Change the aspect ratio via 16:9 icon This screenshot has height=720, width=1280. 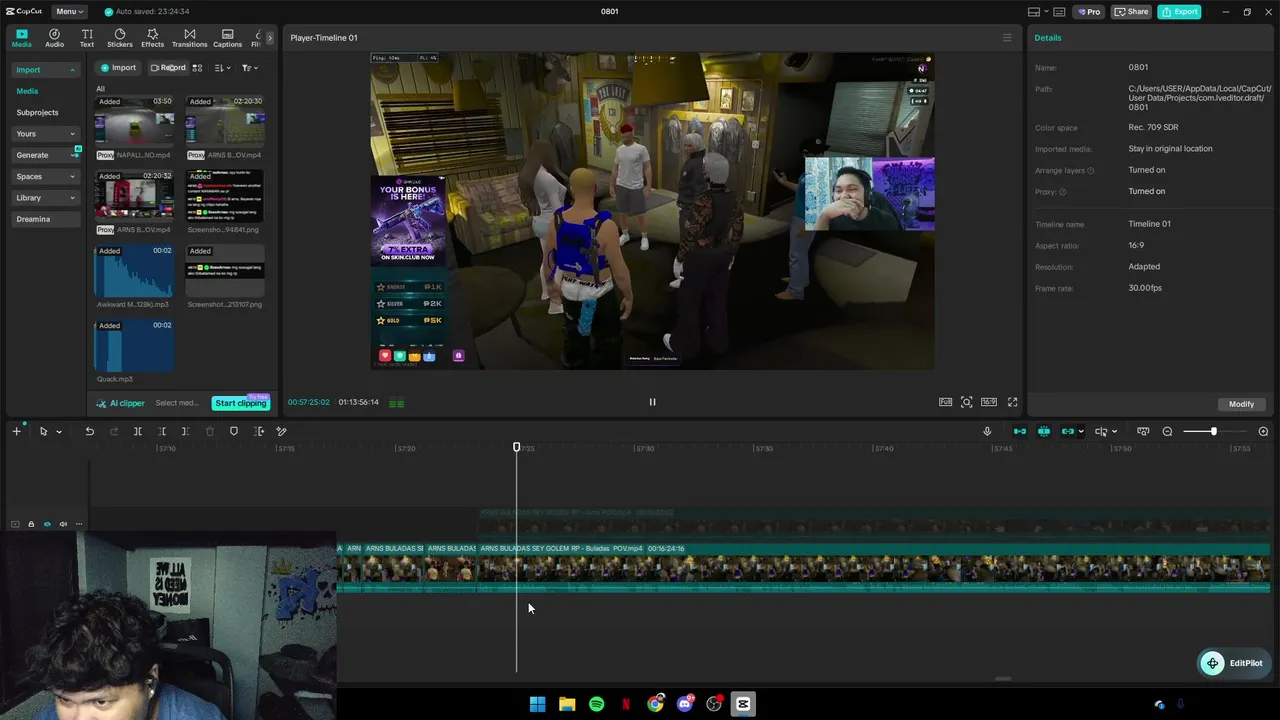(989, 402)
